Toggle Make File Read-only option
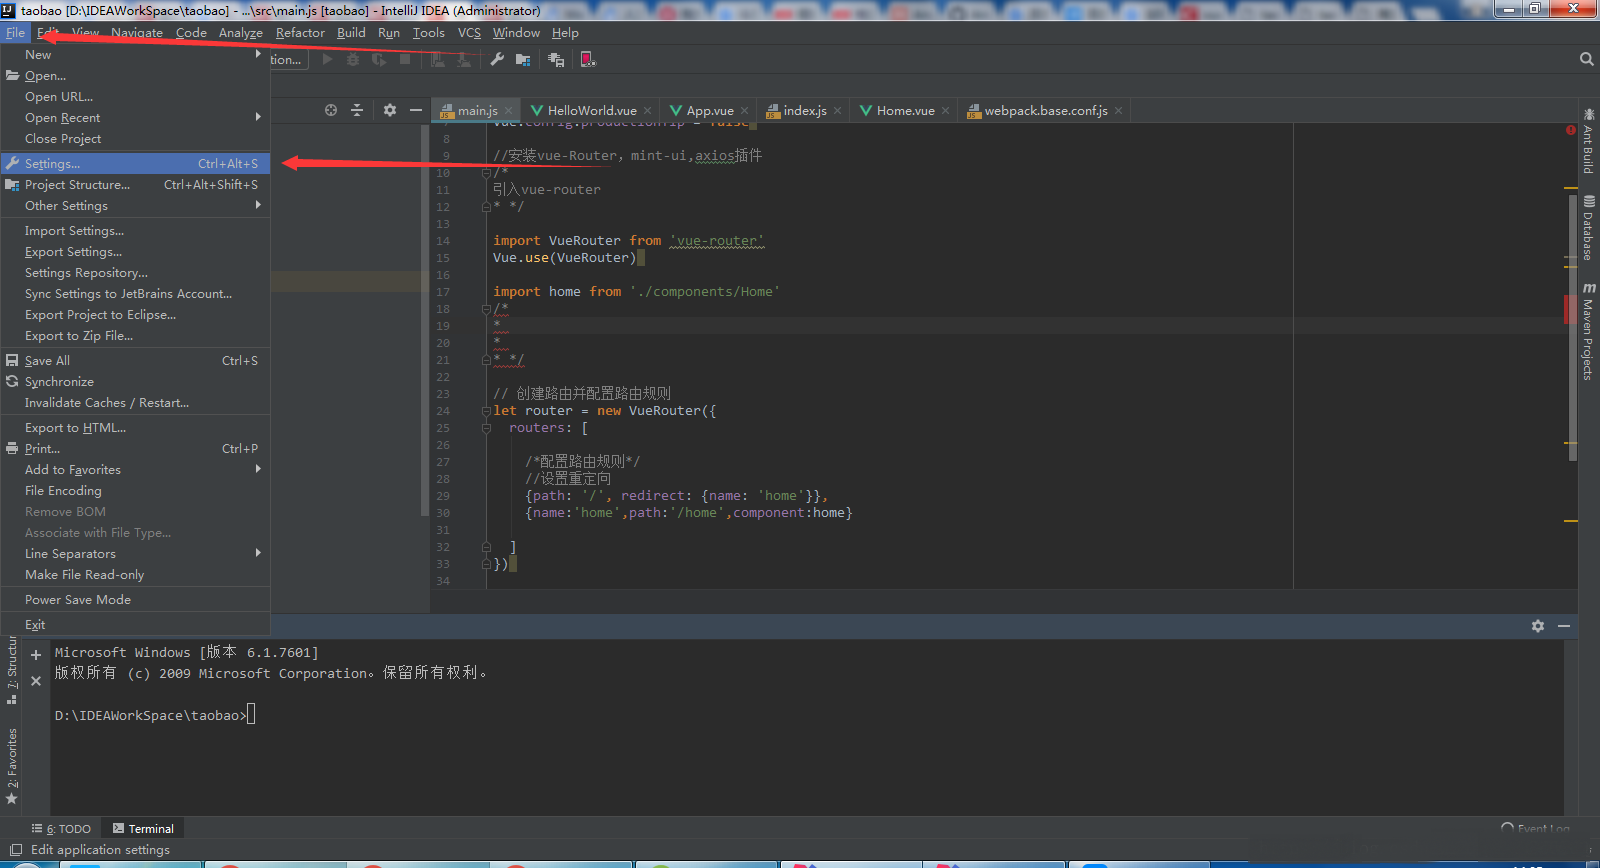This screenshot has height=868, width=1600. 84,575
